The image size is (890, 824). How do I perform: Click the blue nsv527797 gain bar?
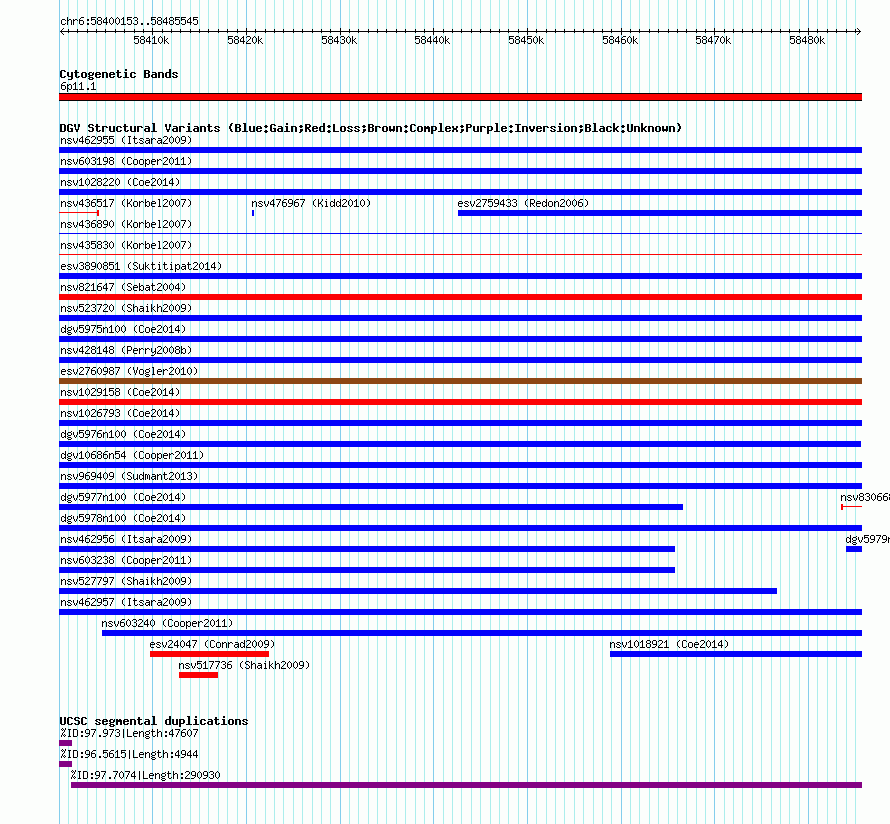coord(418,591)
